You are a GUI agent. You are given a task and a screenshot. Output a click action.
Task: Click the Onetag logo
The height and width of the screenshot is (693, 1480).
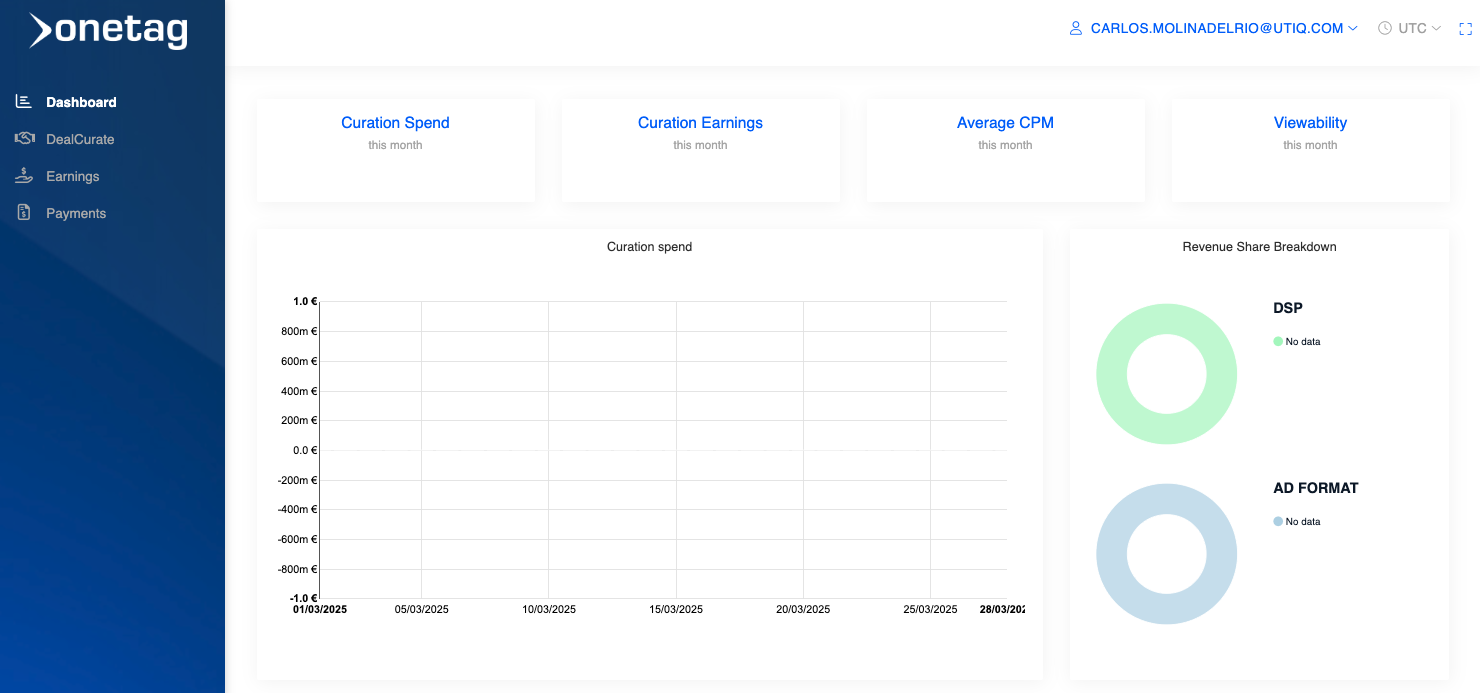[x=108, y=31]
